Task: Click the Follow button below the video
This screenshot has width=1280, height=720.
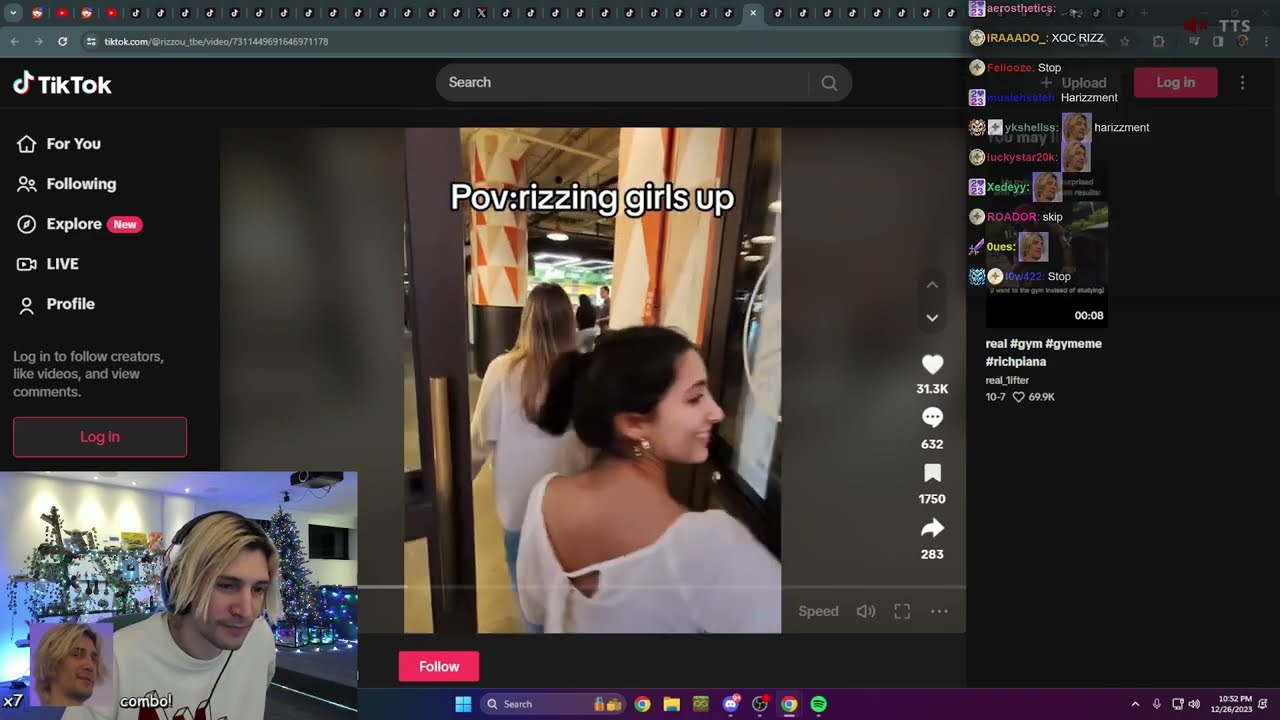Action: point(439,667)
